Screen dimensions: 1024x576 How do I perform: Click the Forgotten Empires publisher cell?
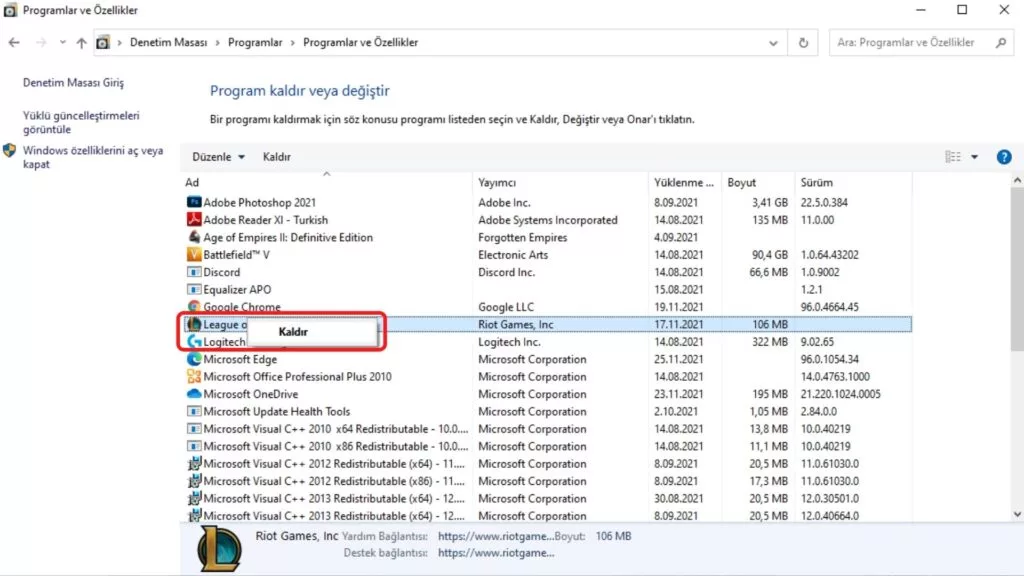(x=522, y=237)
